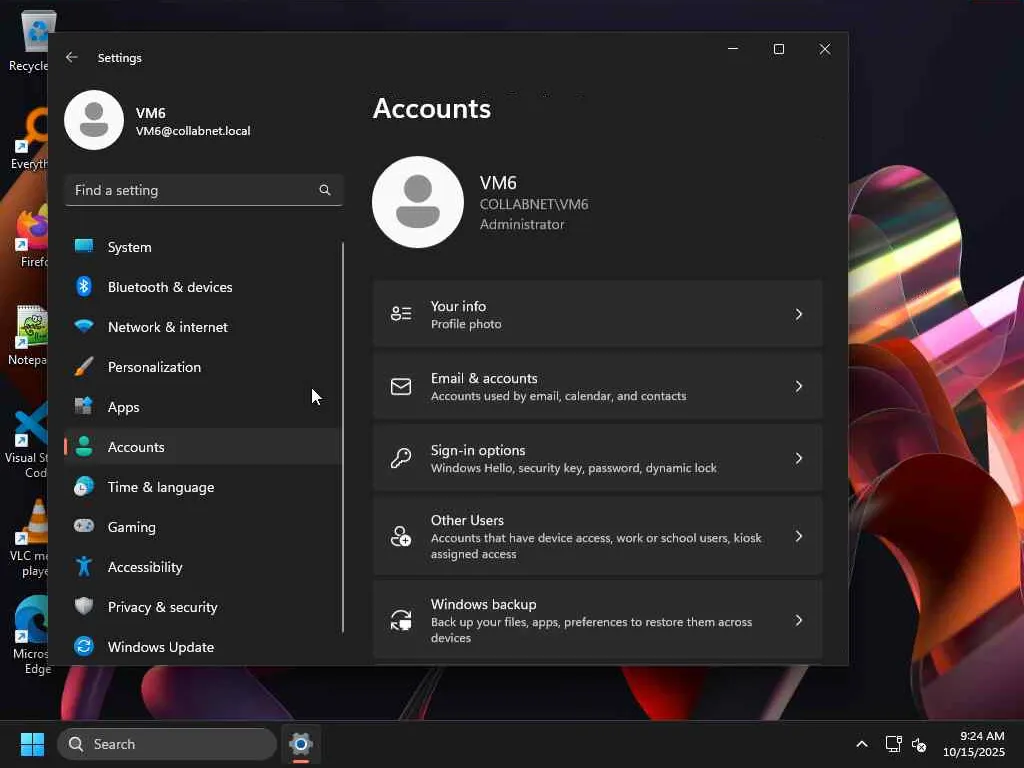
Task: Click the Find a setting search field
Action: (204, 190)
